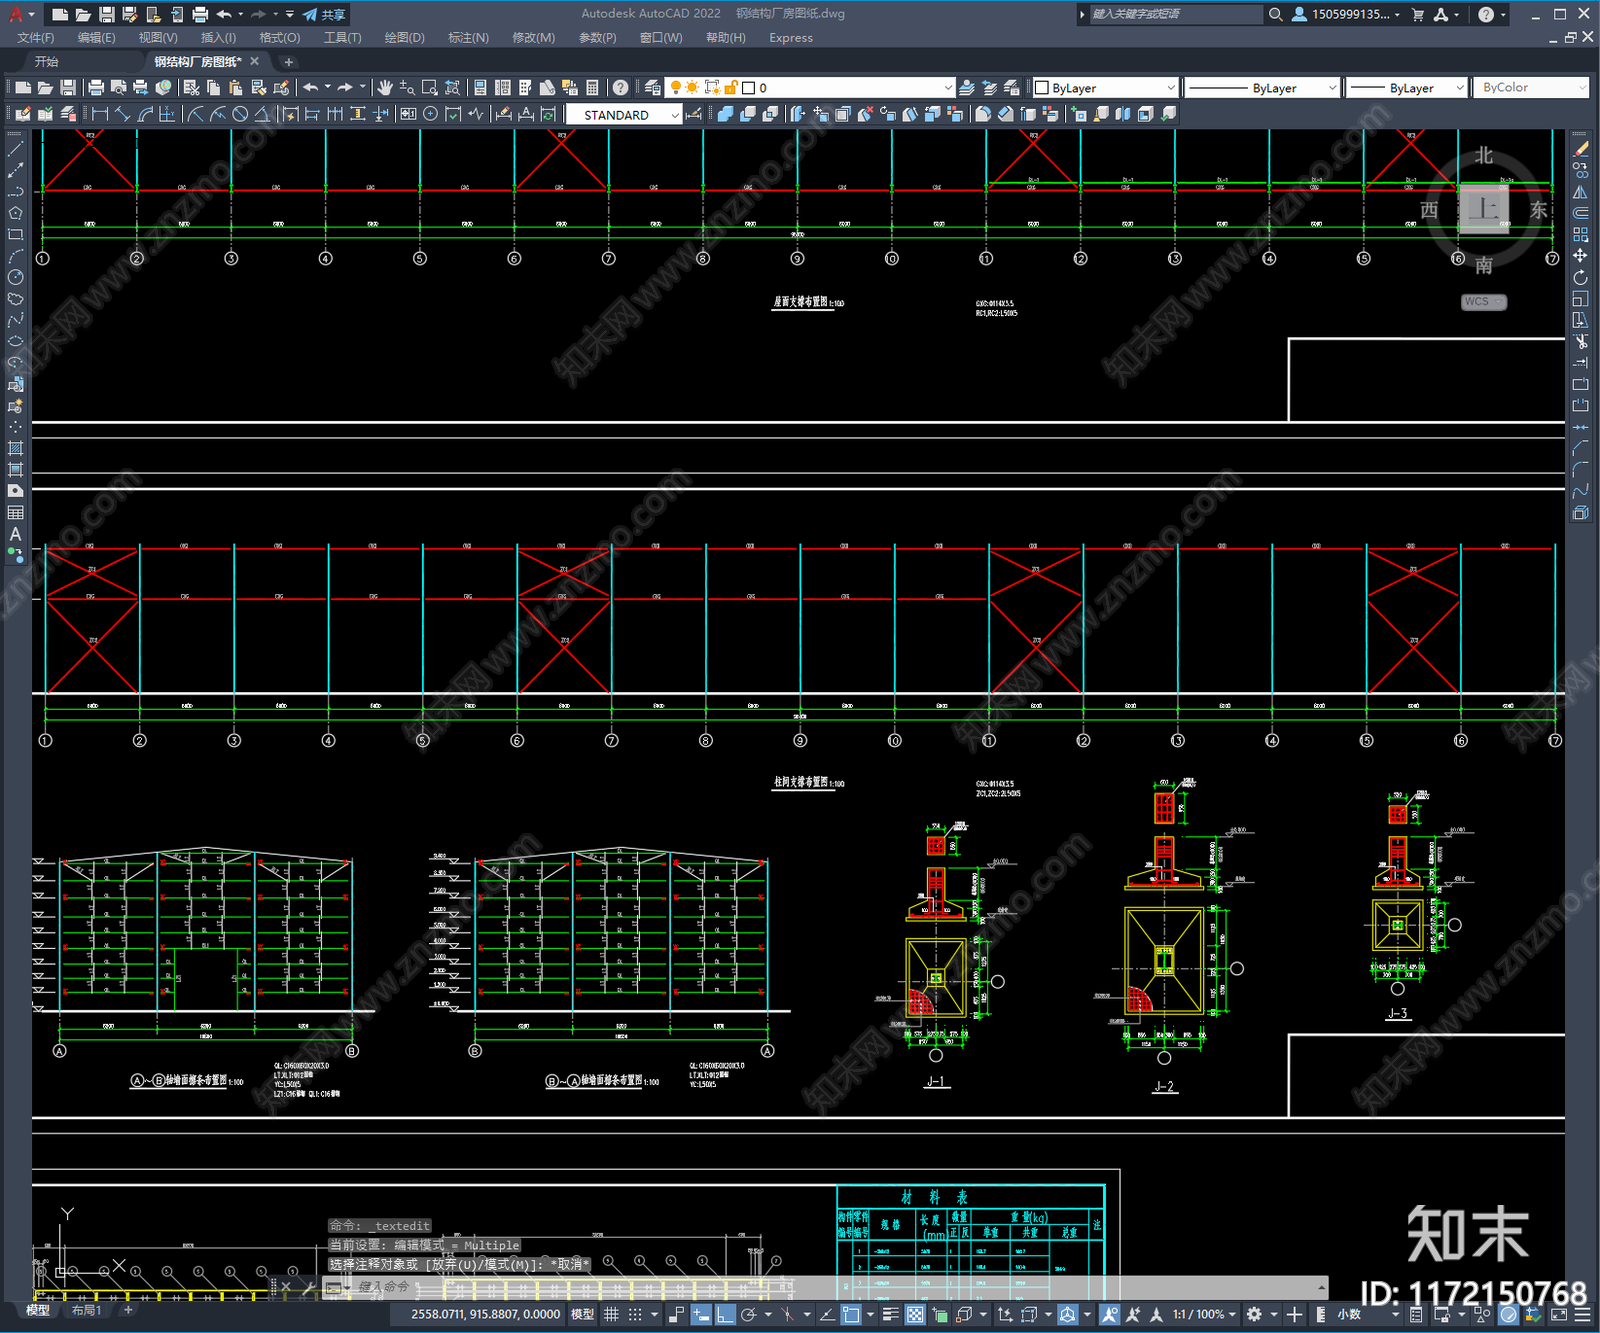Screen dimensions: 1600x1333
Task: Select the Move tool in Modify toolbar
Action: 1580,256
